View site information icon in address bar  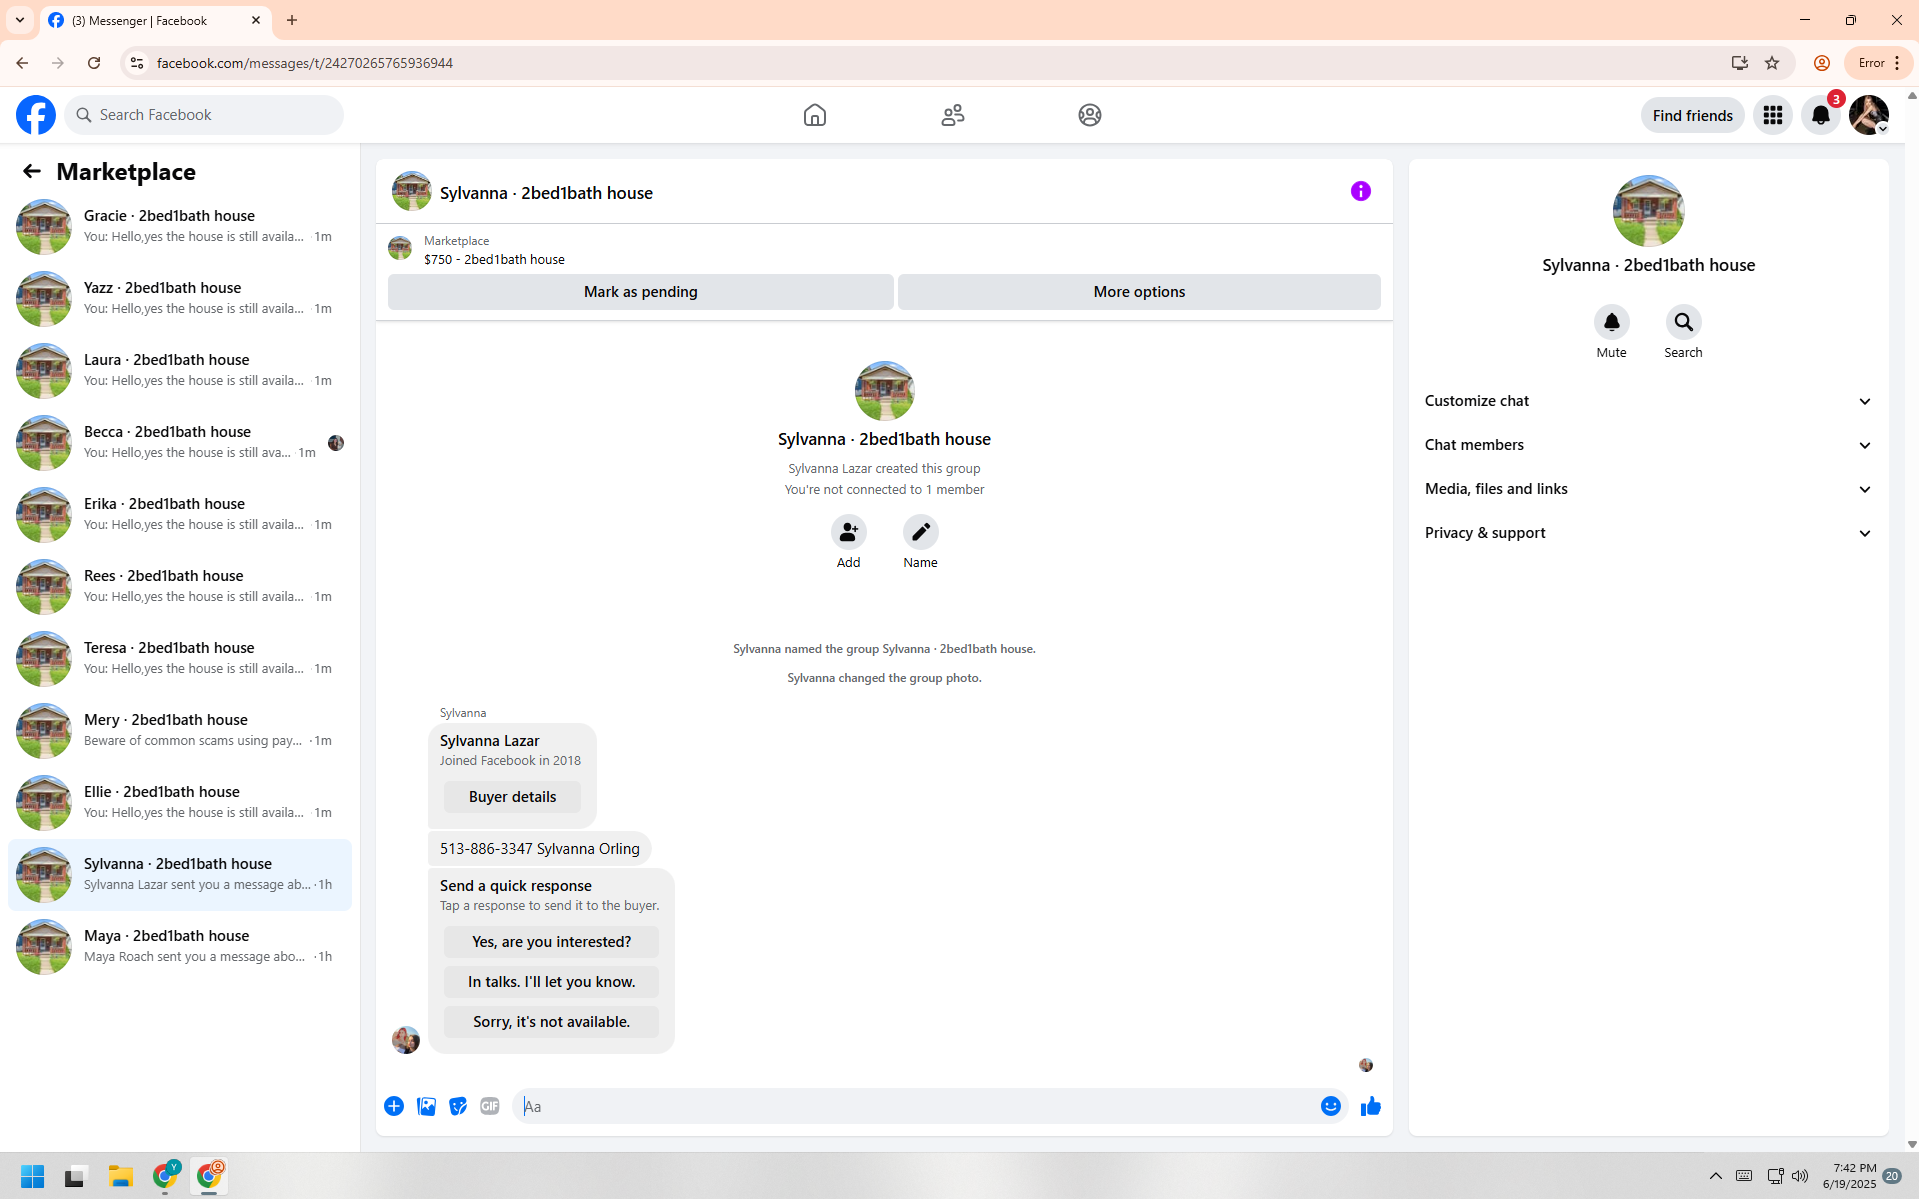coord(137,63)
